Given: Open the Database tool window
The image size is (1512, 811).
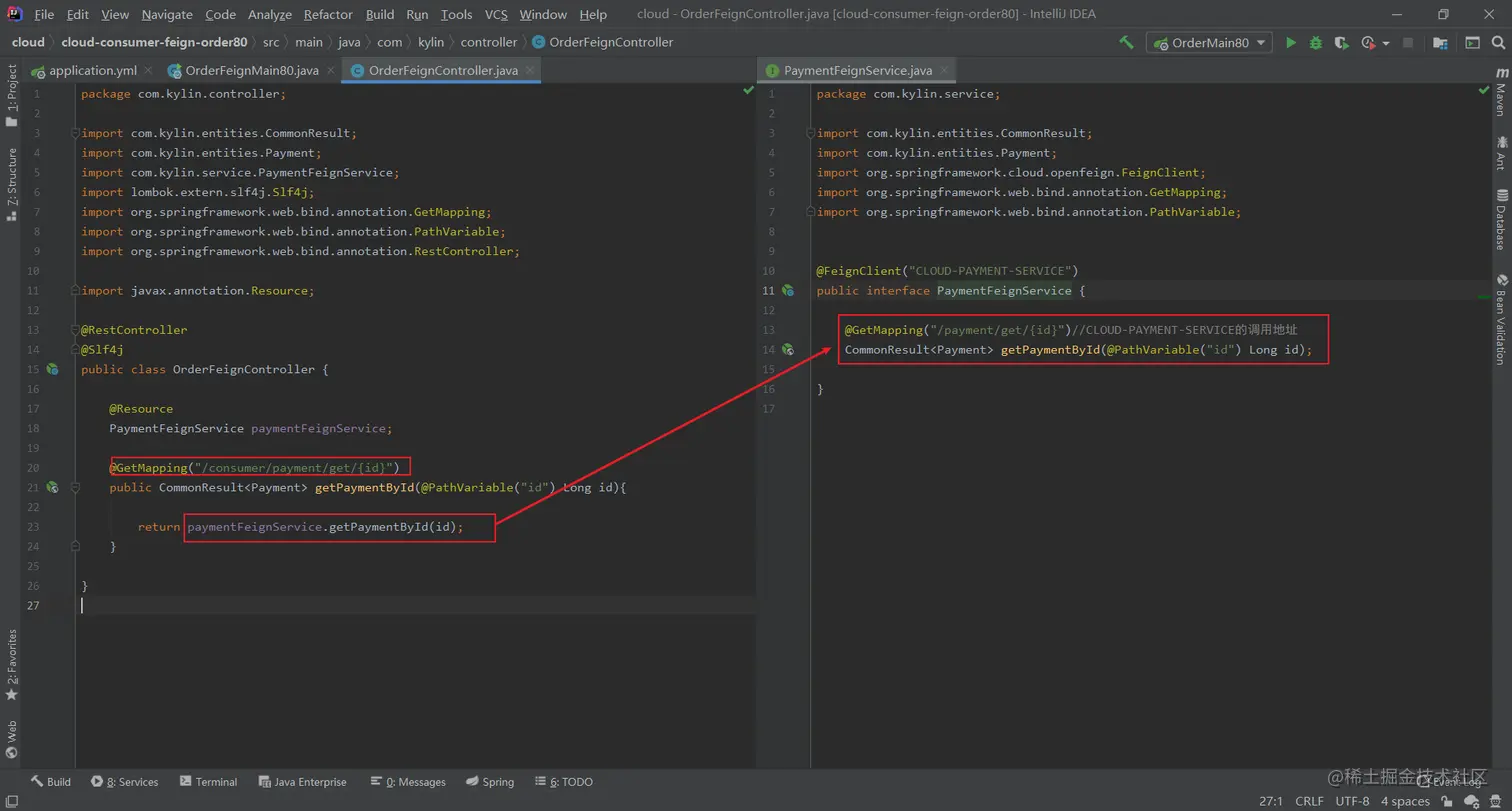Looking at the screenshot, I should coord(1501,219).
